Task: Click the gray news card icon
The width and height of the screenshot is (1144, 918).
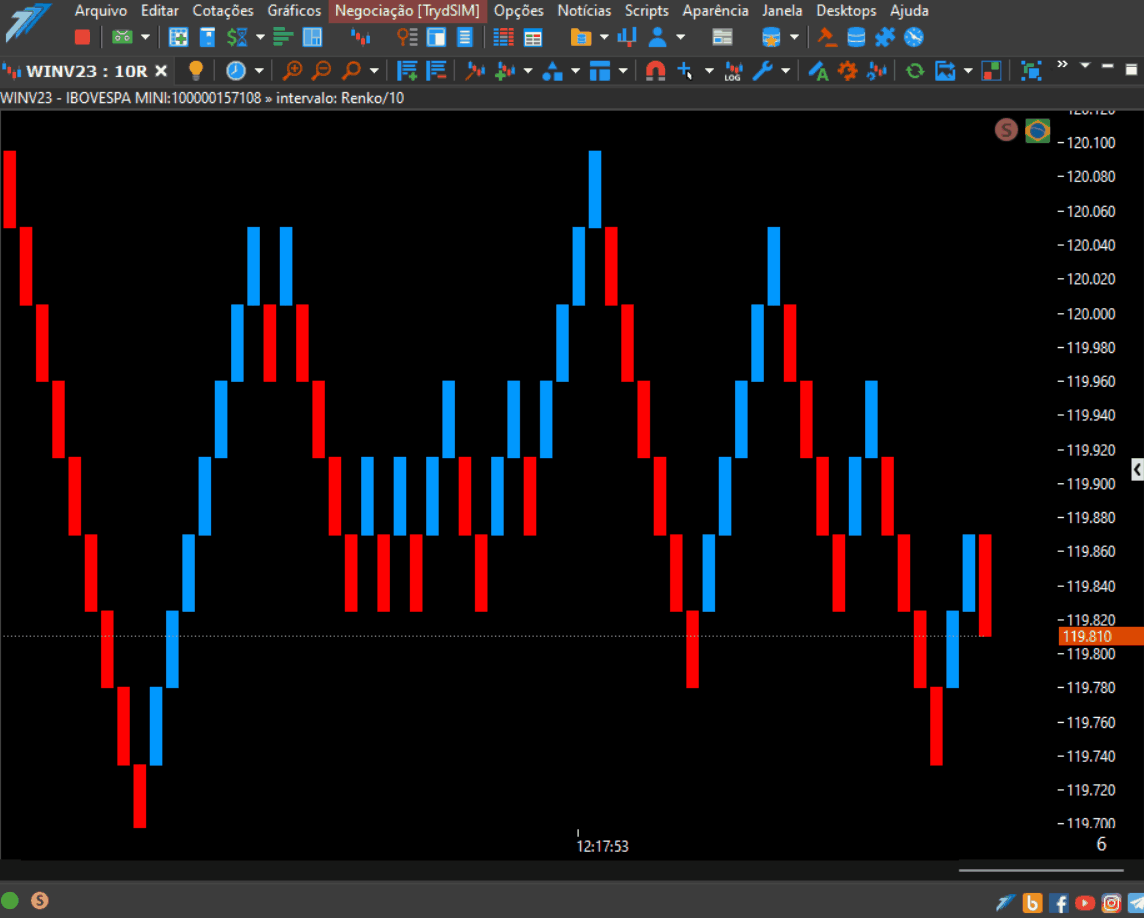Action: point(722,36)
